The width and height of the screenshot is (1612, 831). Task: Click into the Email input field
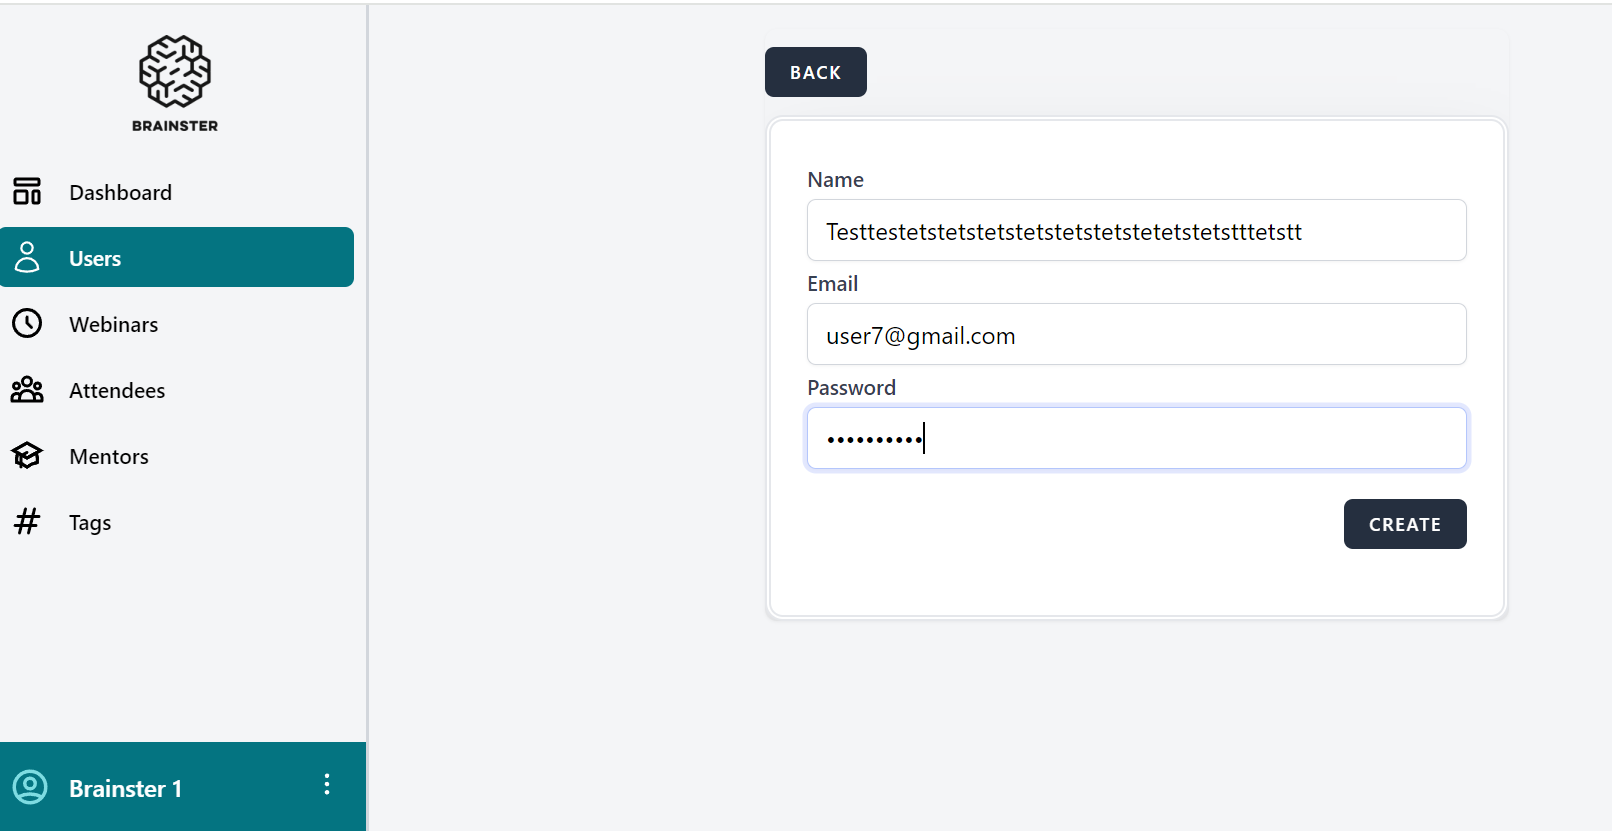tap(1136, 335)
